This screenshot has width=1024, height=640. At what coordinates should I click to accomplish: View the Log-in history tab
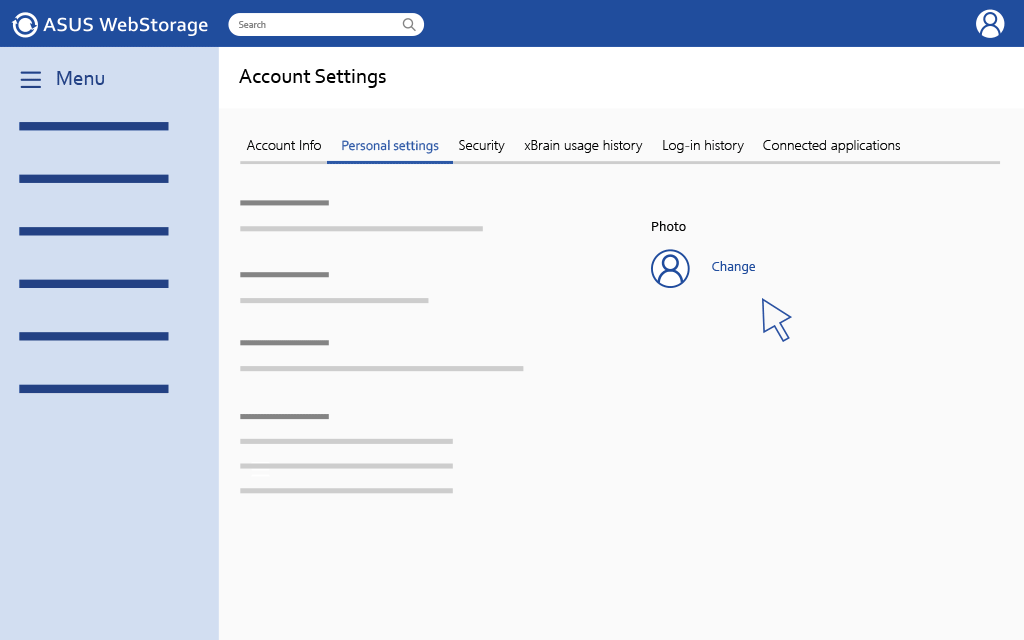click(703, 146)
